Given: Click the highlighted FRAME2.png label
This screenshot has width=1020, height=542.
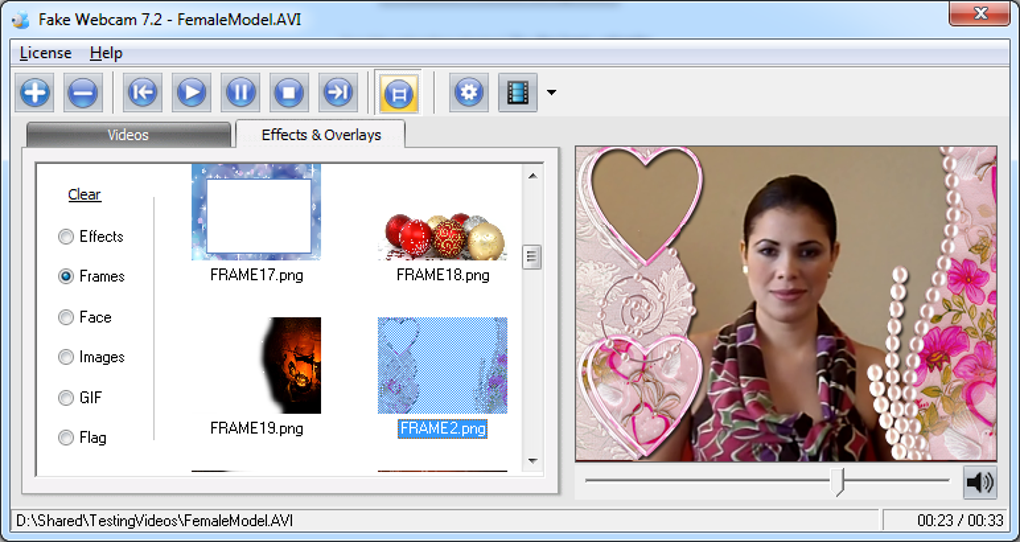Looking at the screenshot, I should point(442,429).
